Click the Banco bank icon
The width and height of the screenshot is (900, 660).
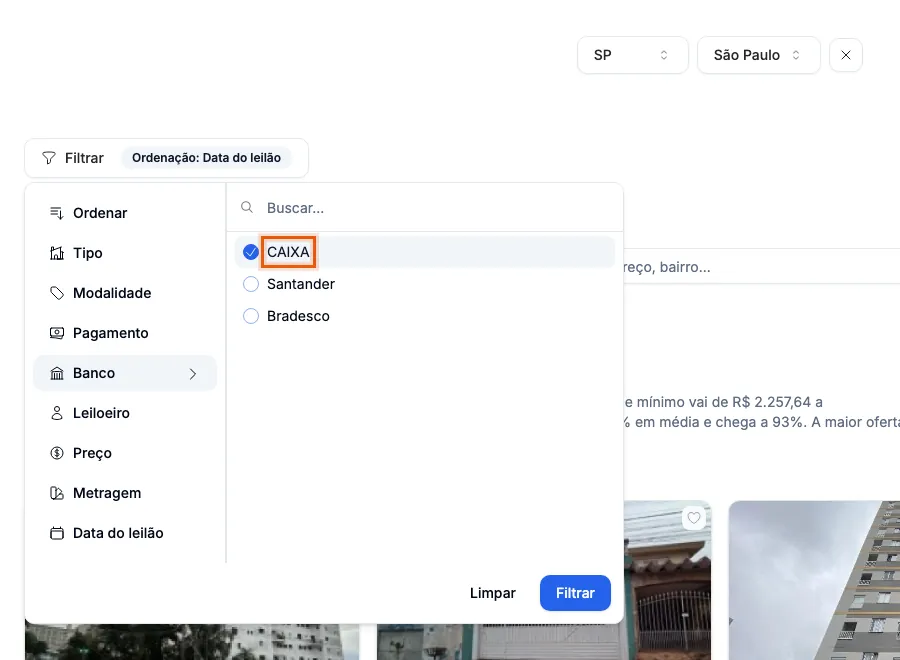pyautogui.click(x=56, y=374)
